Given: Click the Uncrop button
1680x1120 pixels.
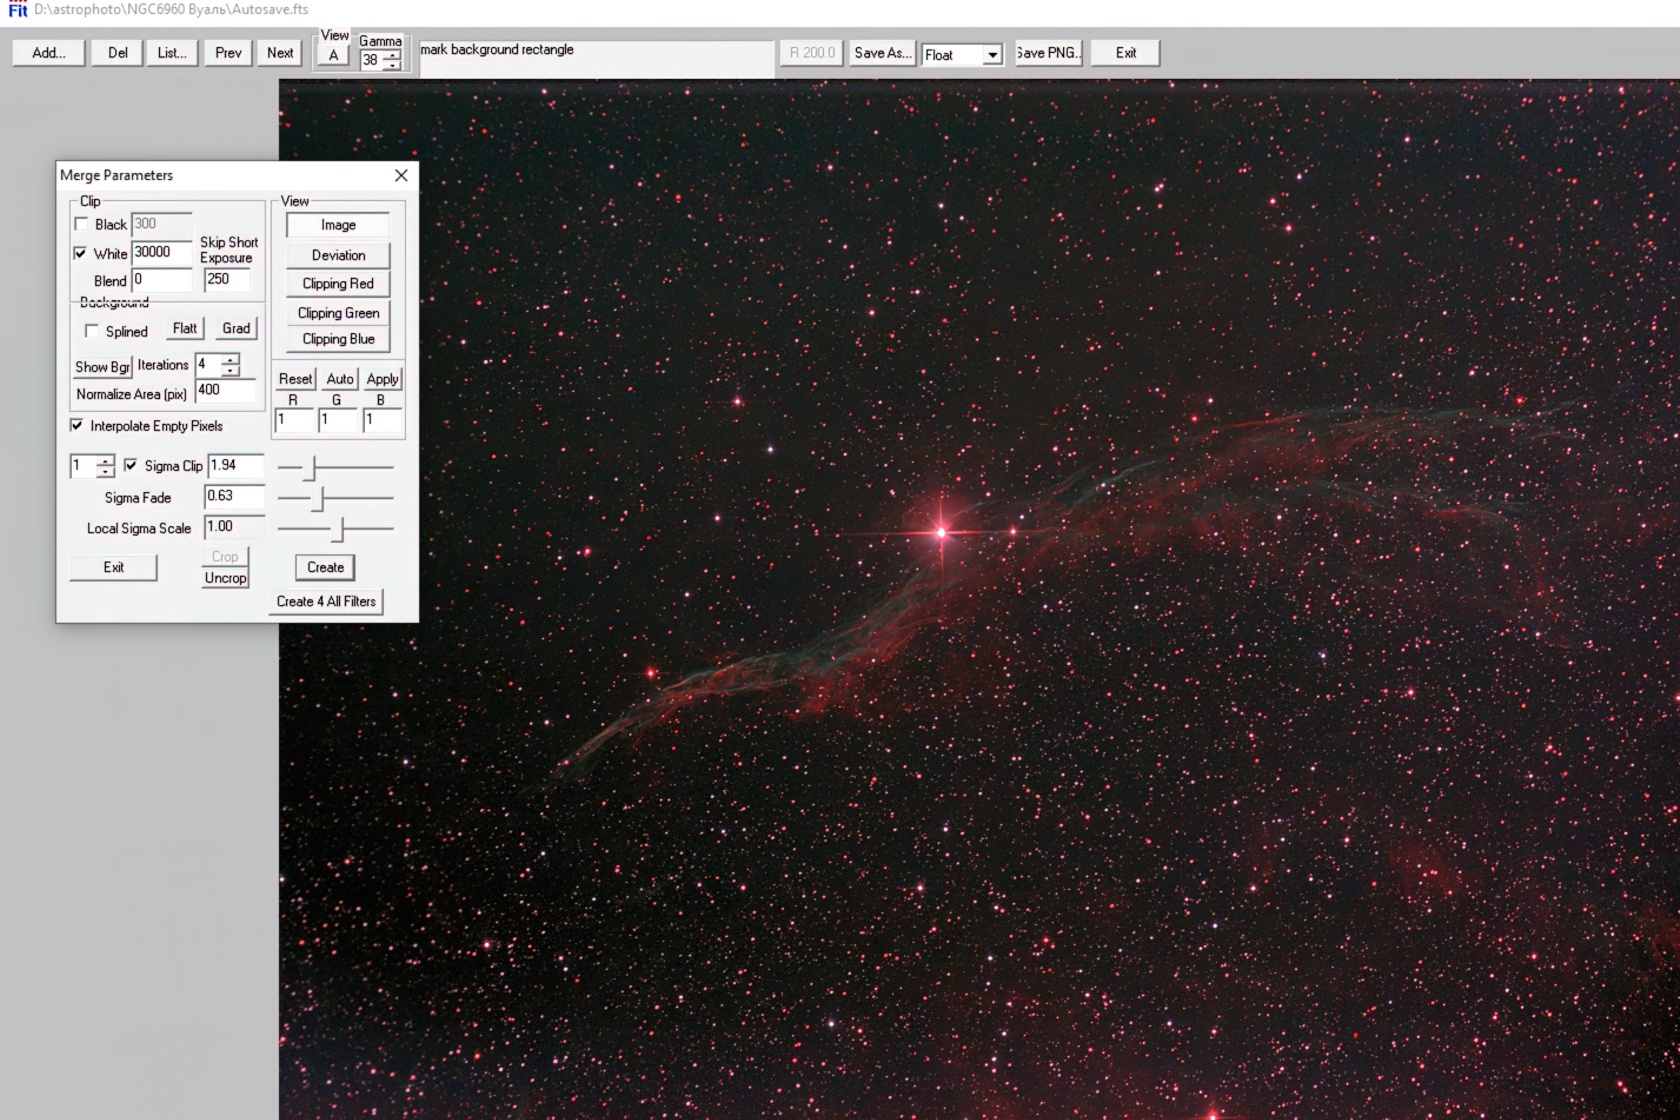Looking at the screenshot, I should tap(225, 578).
